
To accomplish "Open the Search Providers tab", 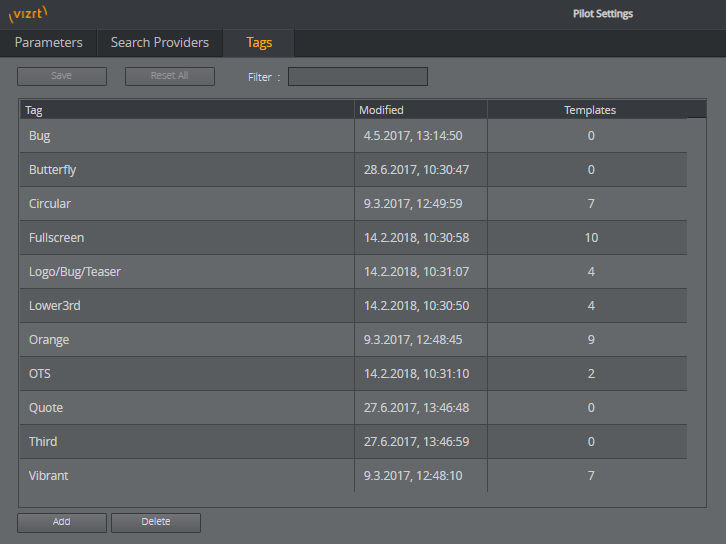I will point(160,43).
